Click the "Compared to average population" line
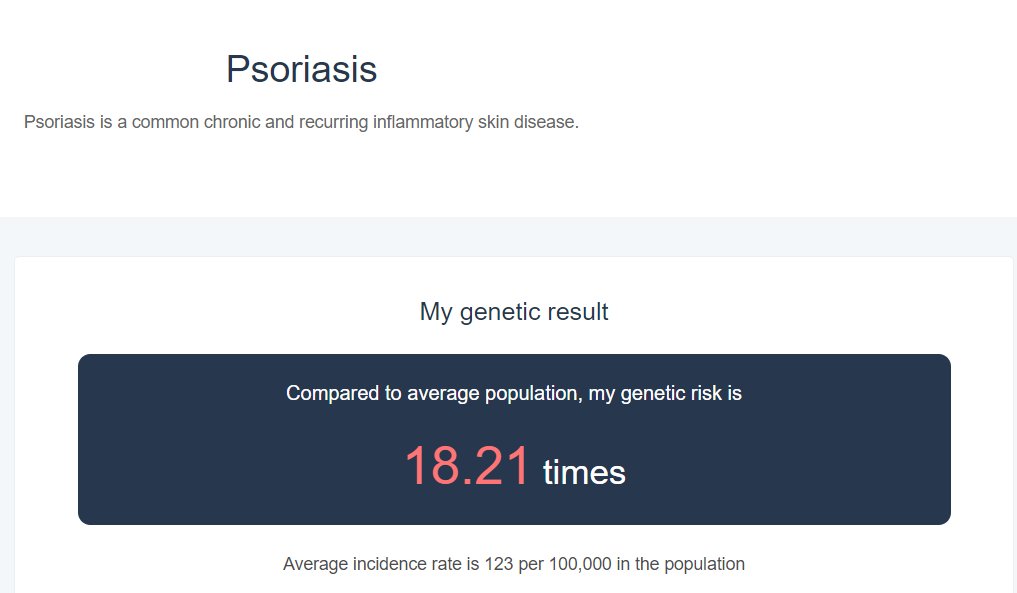Image resolution: width=1017 pixels, height=593 pixels. pos(514,393)
